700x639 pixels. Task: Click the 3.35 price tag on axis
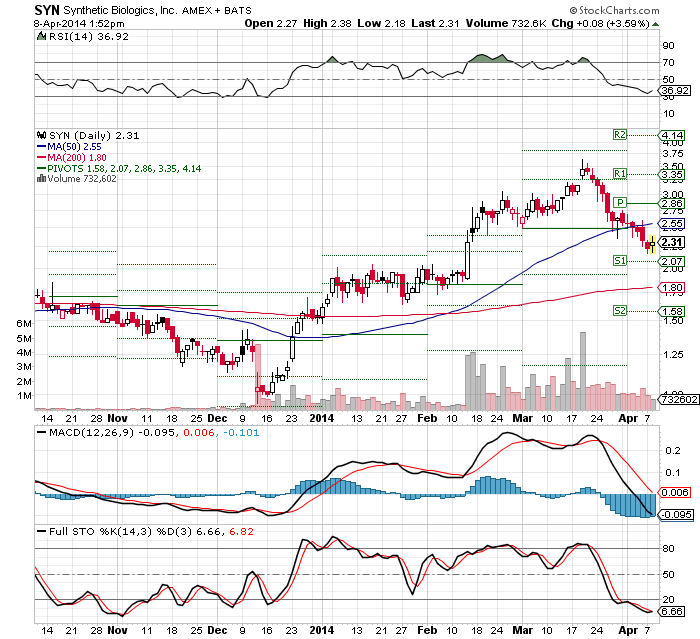click(x=672, y=174)
